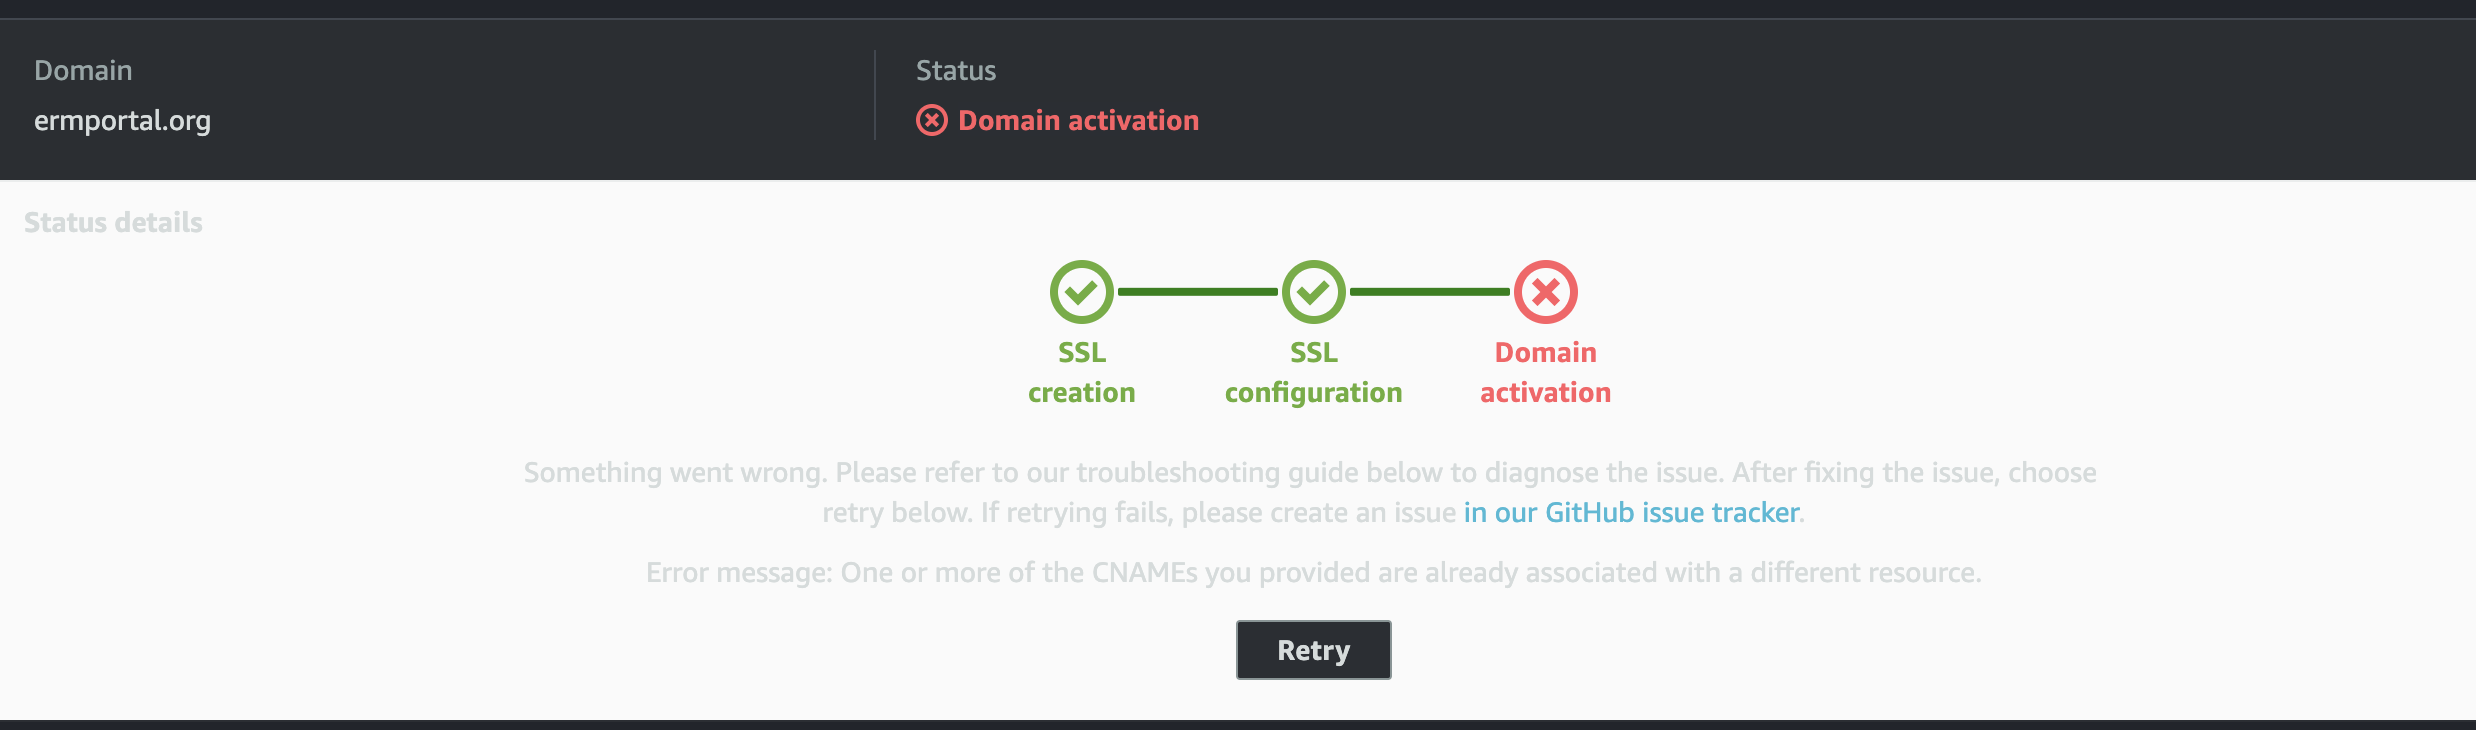Click the failed step icon at the stepper end
The image size is (2476, 730).
pyautogui.click(x=1546, y=293)
